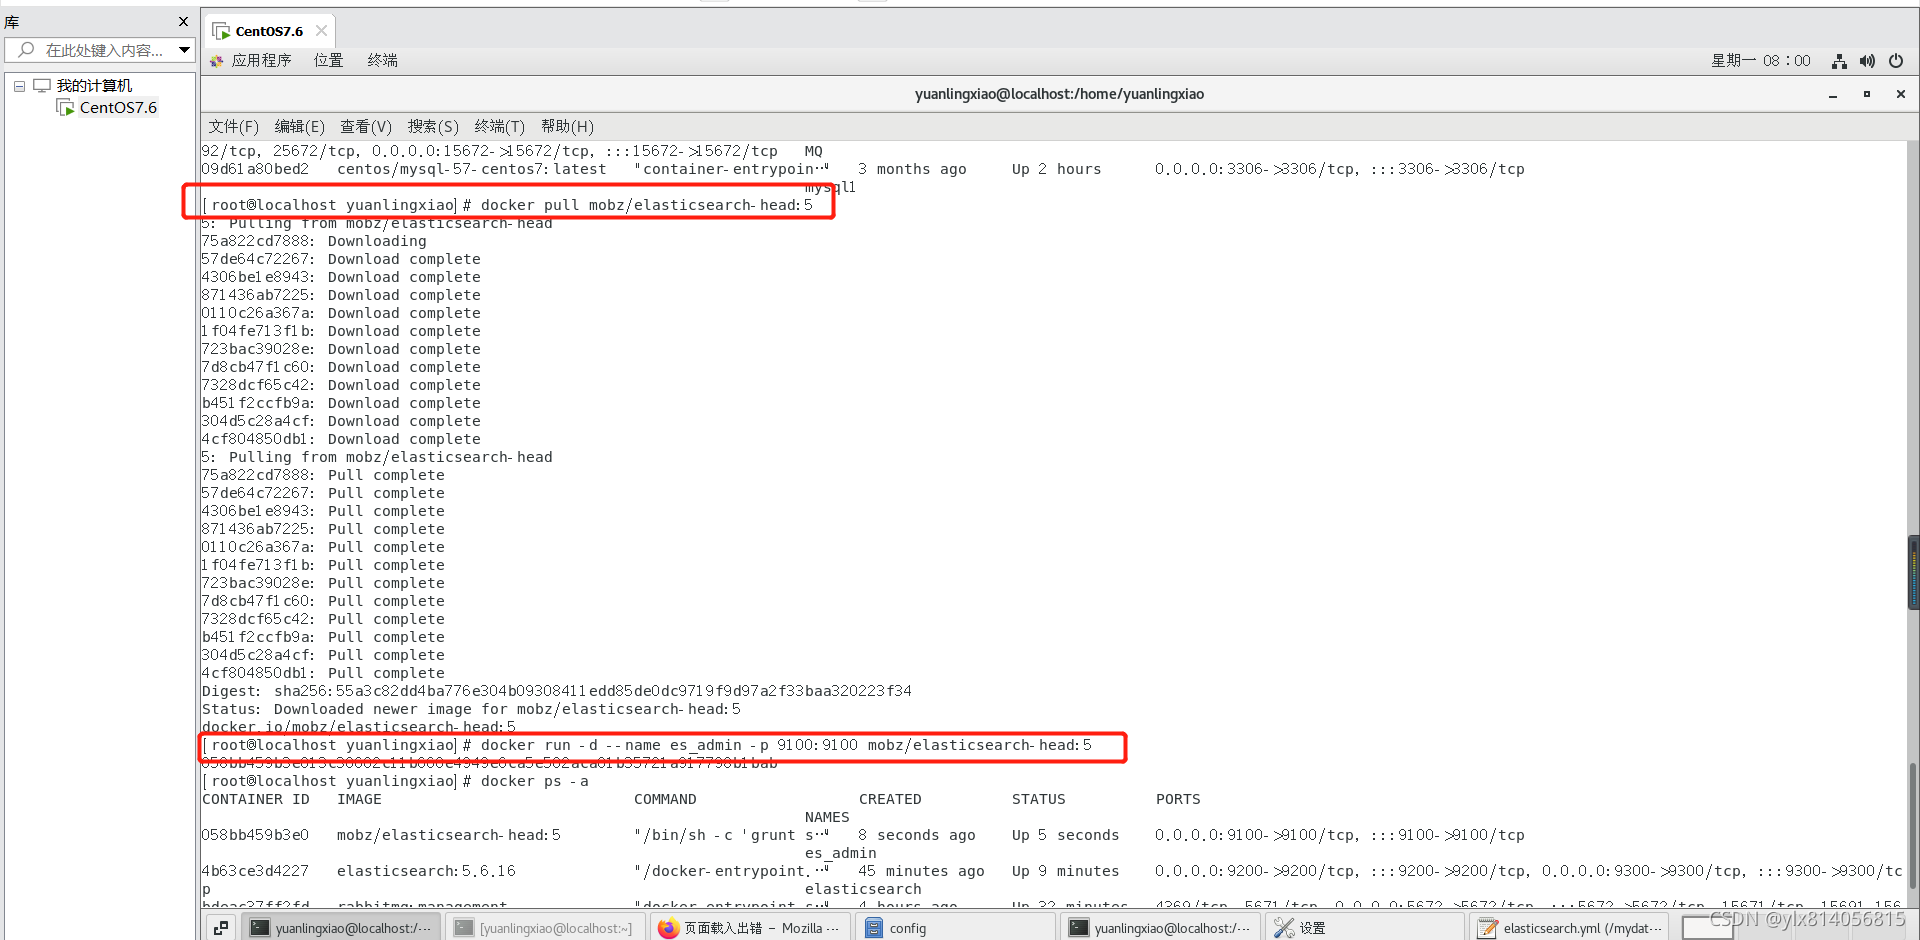This screenshot has height=940, width=1920.
Task: Switch to first yuanlingxiao@localhost terminal taskbar item
Action: pyautogui.click(x=340, y=928)
